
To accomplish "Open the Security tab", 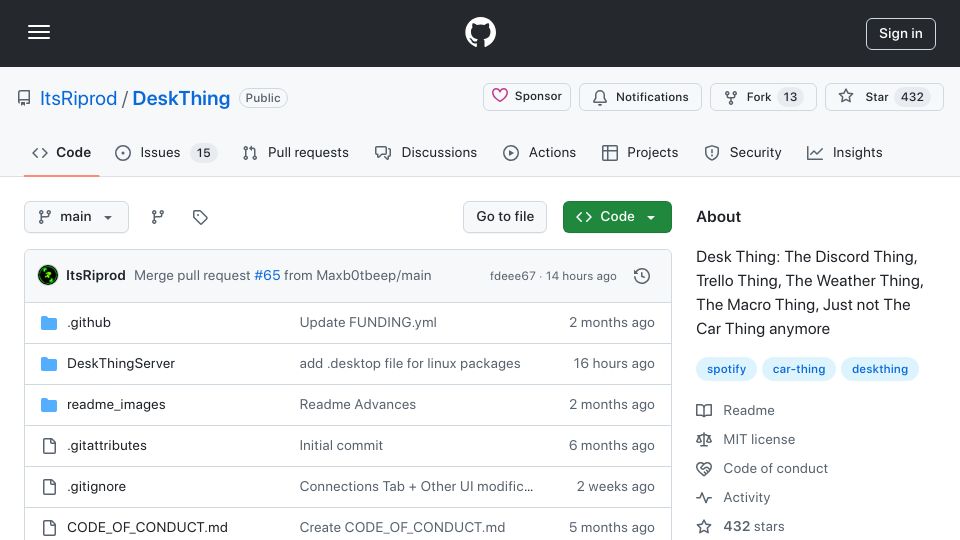I will point(743,152).
